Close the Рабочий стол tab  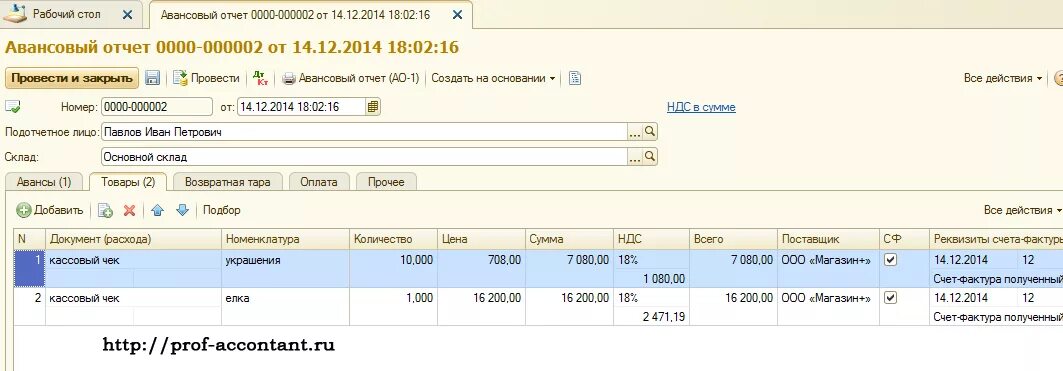click(128, 14)
